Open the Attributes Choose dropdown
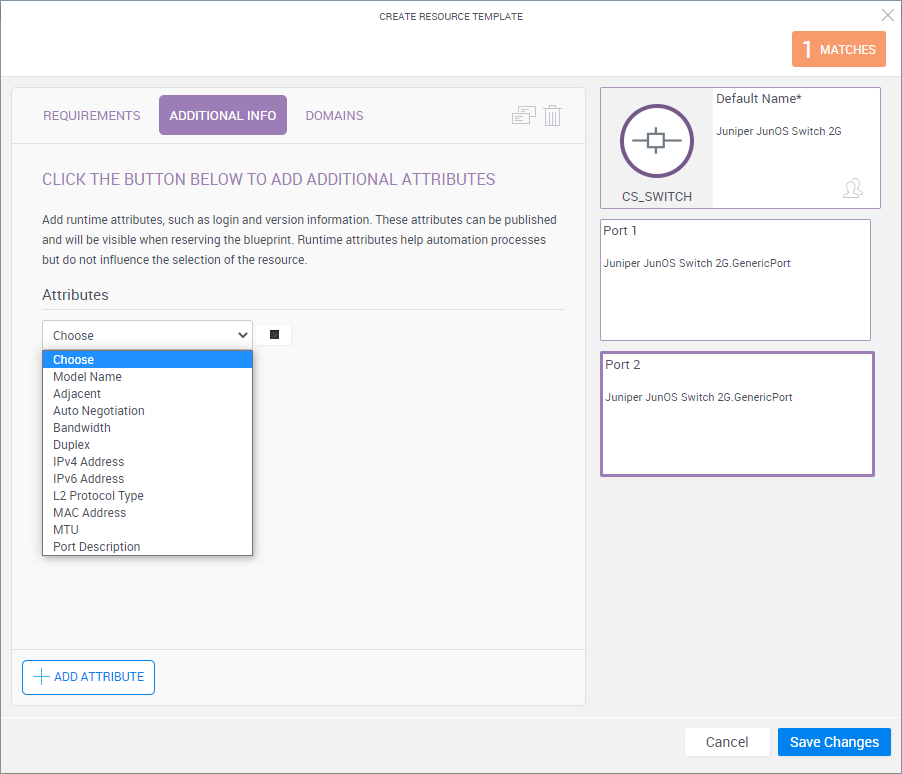This screenshot has width=902, height=774. pos(147,335)
